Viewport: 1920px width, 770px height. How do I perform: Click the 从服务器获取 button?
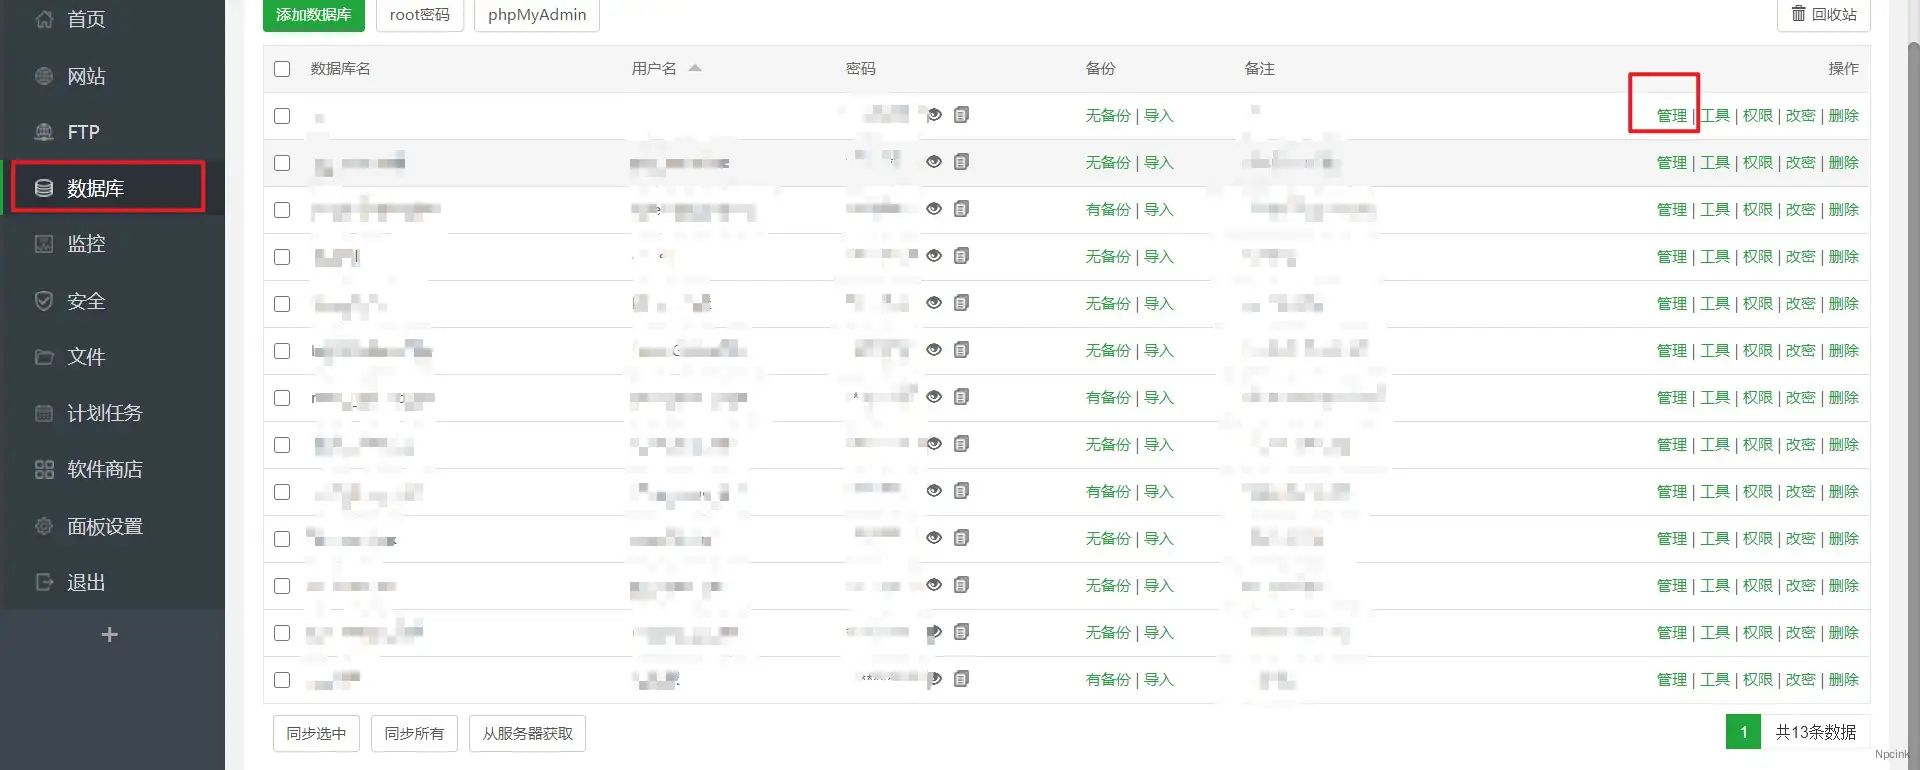528,733
